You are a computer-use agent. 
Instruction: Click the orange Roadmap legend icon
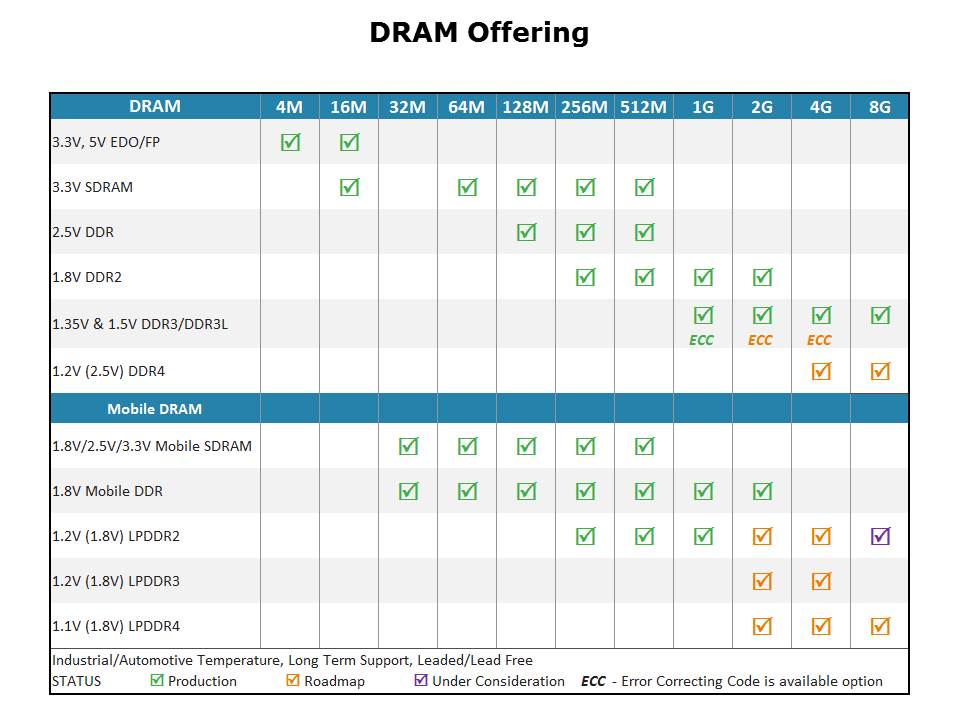293,681
